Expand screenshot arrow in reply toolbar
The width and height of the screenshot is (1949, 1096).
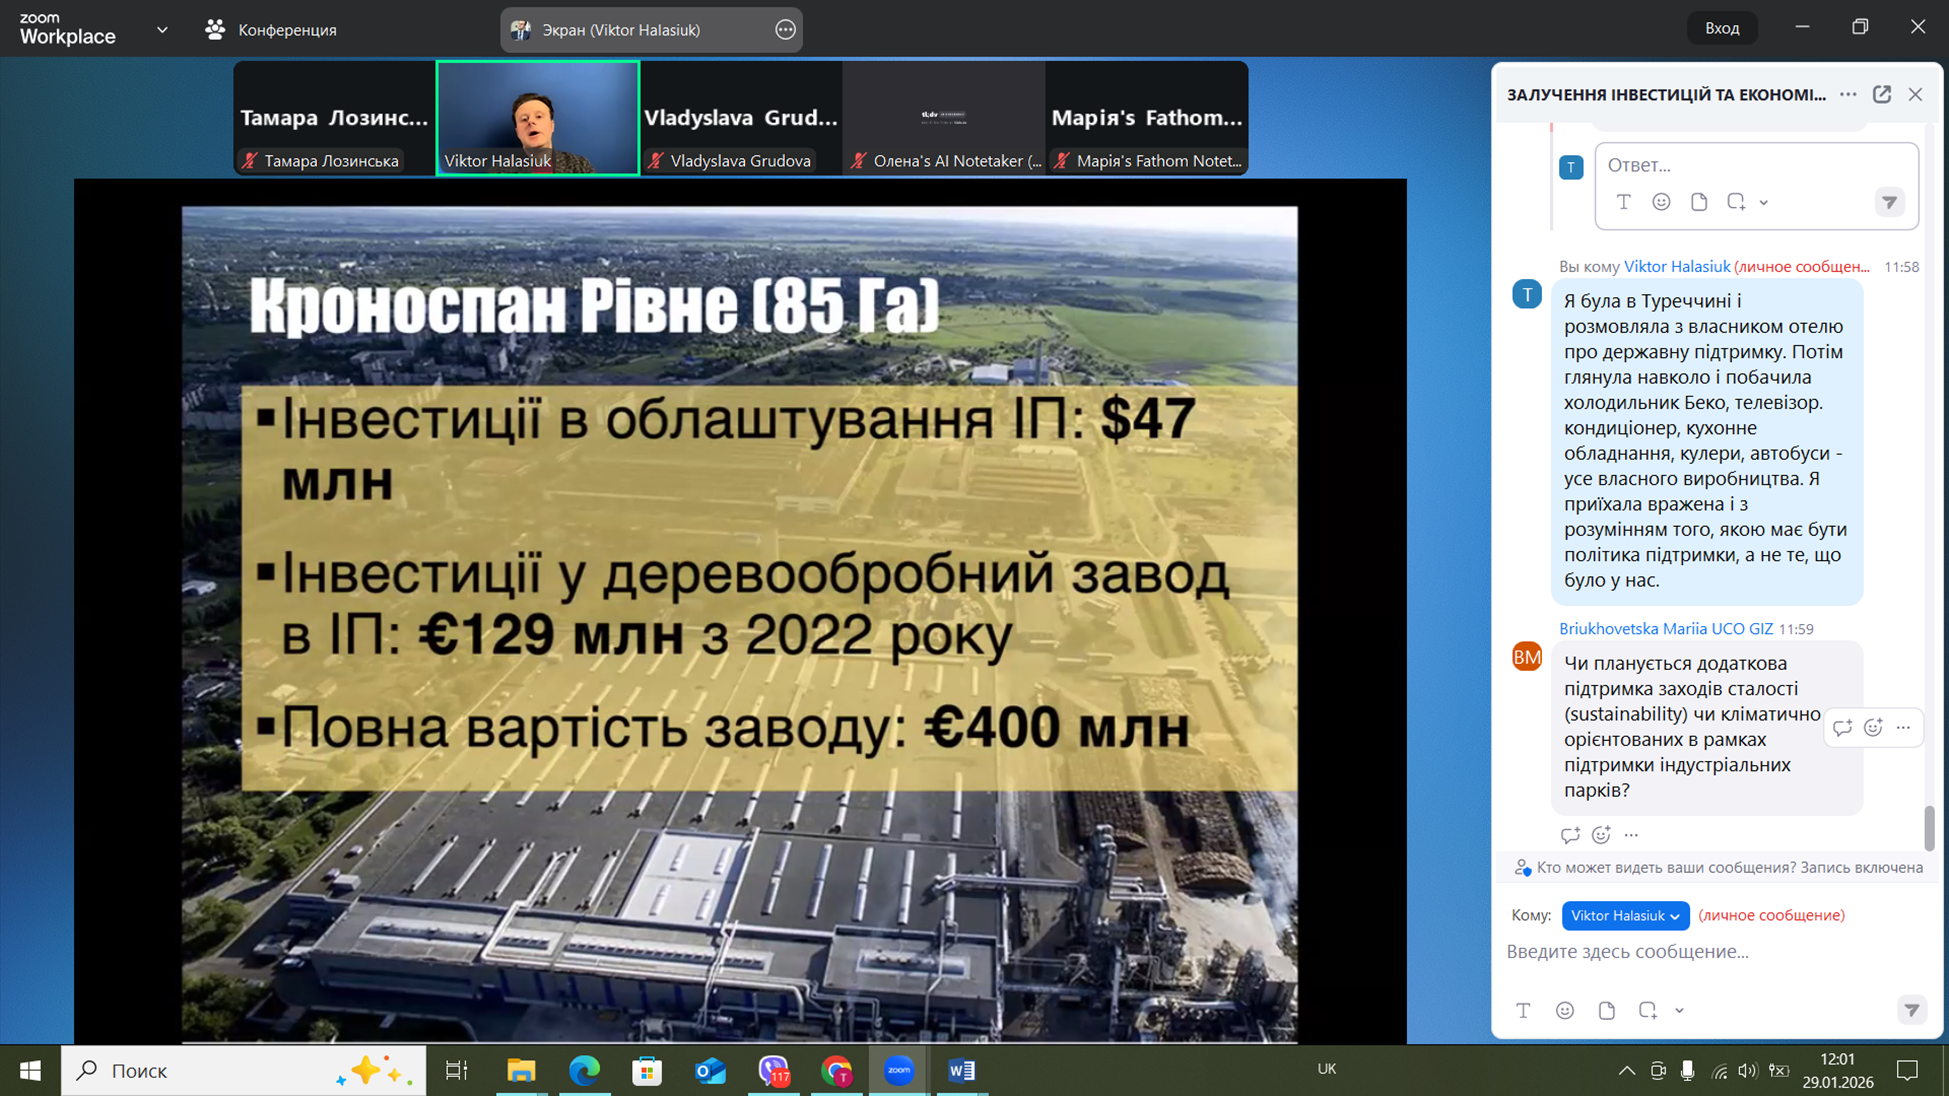1764,202
